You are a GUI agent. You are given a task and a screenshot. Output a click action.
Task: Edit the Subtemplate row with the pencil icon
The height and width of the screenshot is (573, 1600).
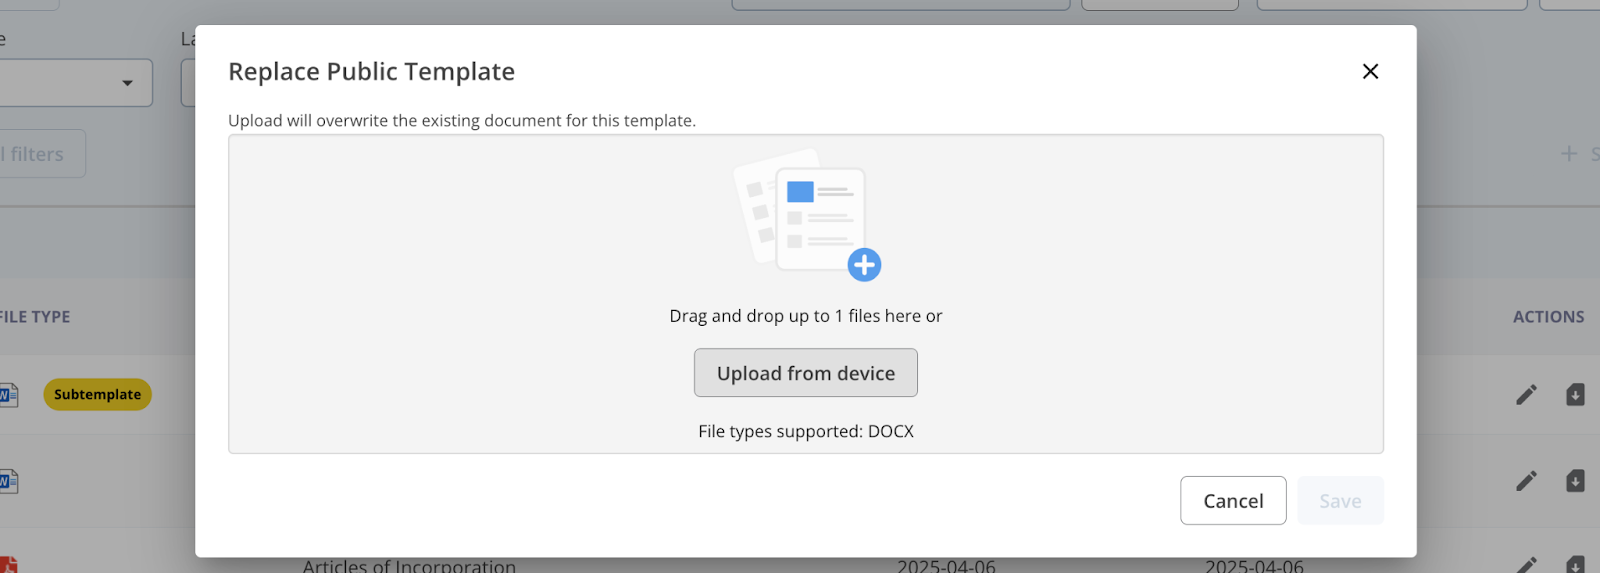1526,395
